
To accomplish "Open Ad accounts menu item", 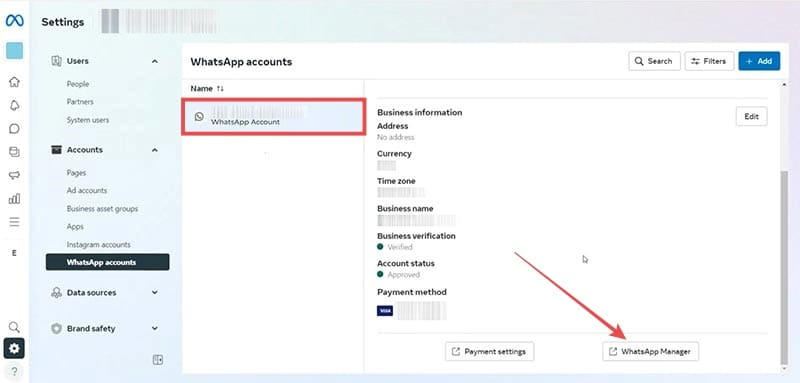I will click(87, 191).
